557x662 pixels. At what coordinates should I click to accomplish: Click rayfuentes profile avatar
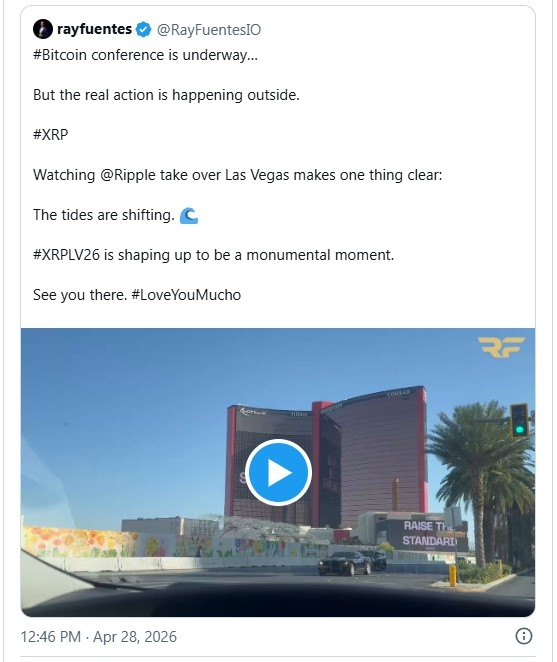(x=43, y=29)
